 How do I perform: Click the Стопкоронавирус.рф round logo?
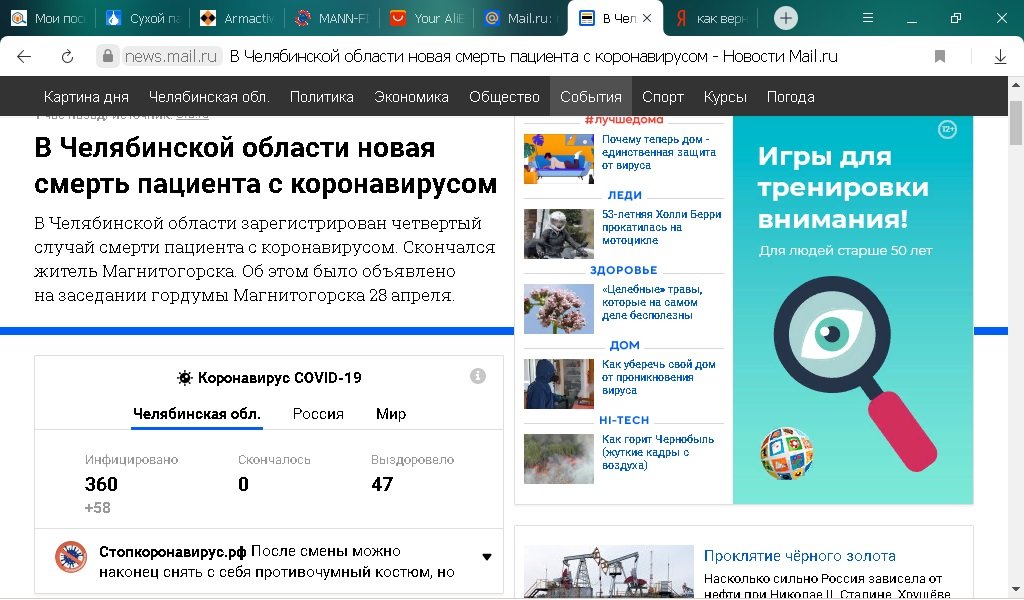click(71, 557)
